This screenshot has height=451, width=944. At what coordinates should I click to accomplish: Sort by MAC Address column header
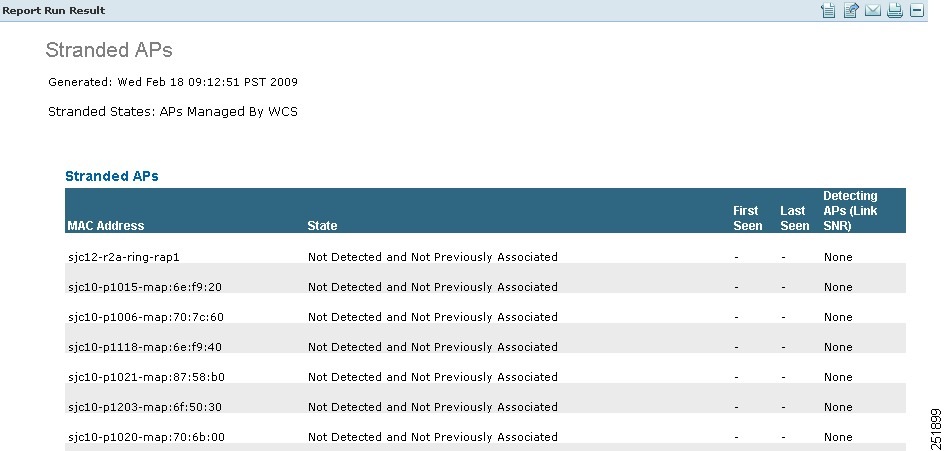[x=106, y=226]
